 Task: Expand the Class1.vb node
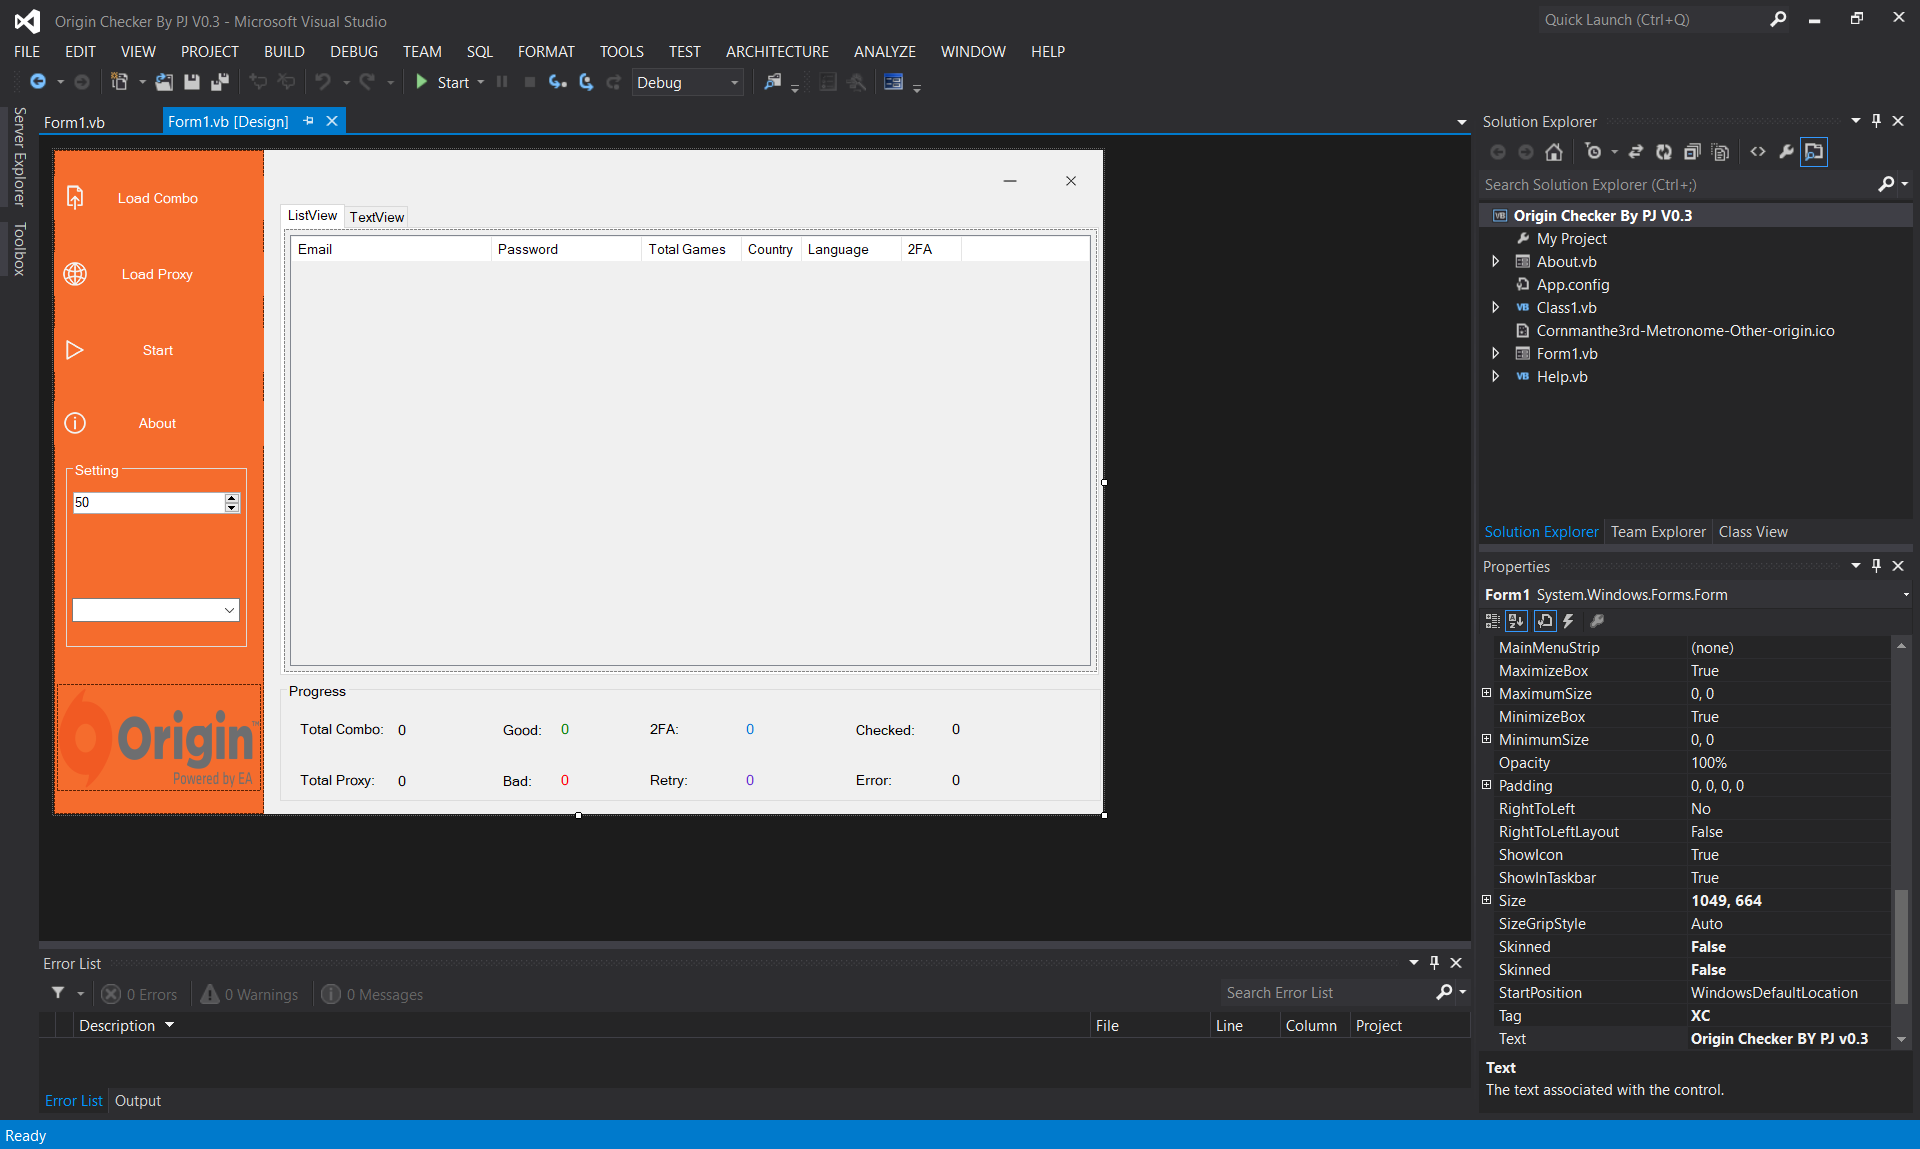click(x=1496, y=306)
